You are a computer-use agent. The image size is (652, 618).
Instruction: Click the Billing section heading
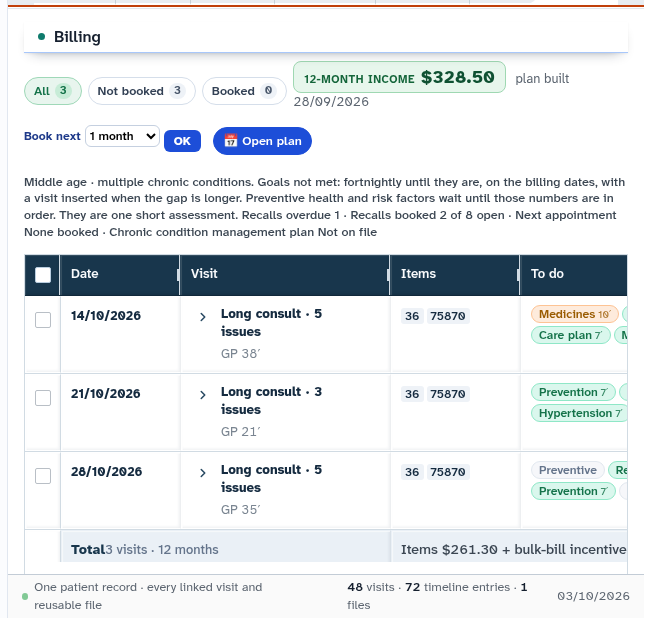coord(77,37)
